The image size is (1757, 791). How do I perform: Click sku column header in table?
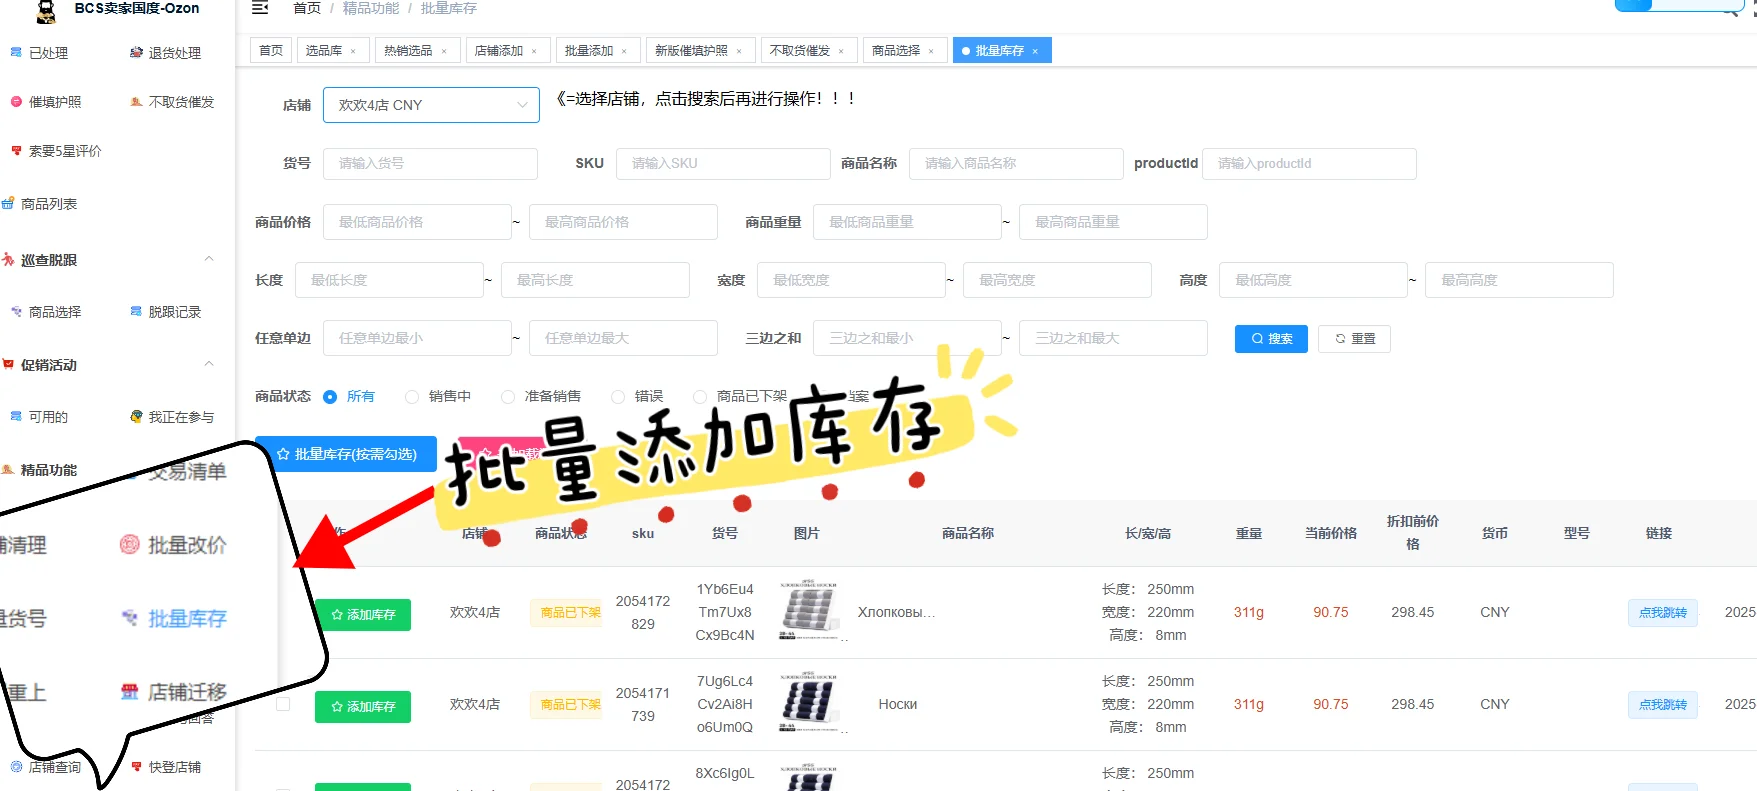pyautogui.click(x=643, y=534)
